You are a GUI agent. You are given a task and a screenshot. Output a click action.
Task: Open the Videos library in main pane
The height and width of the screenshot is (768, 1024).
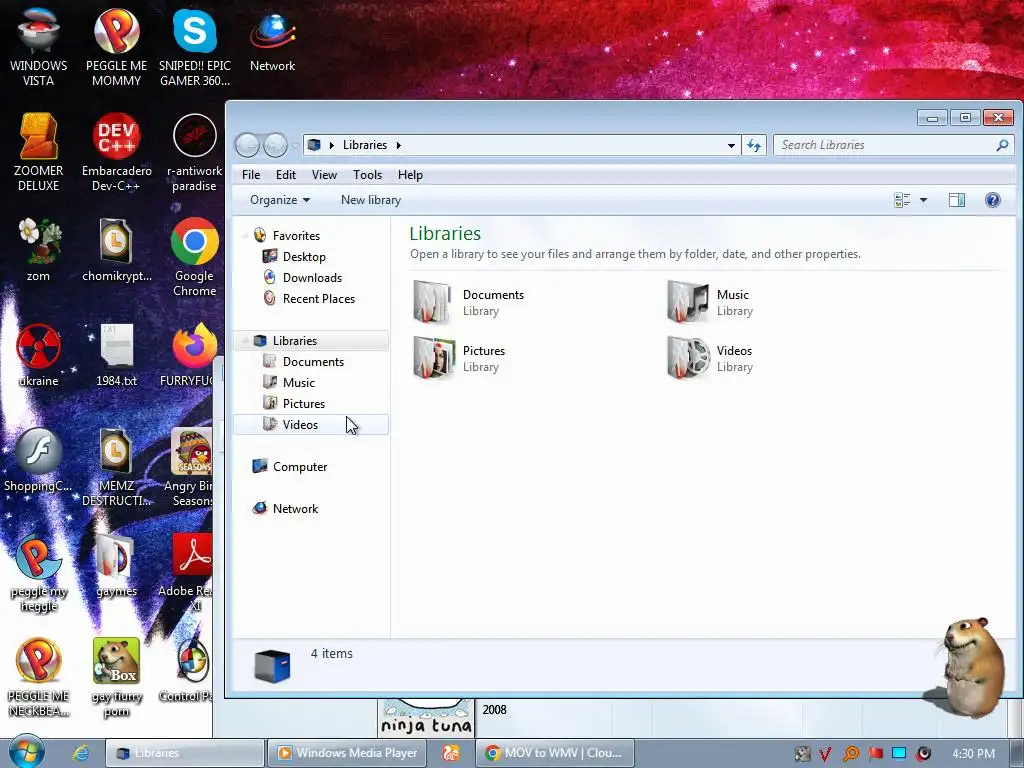point(711,358)
